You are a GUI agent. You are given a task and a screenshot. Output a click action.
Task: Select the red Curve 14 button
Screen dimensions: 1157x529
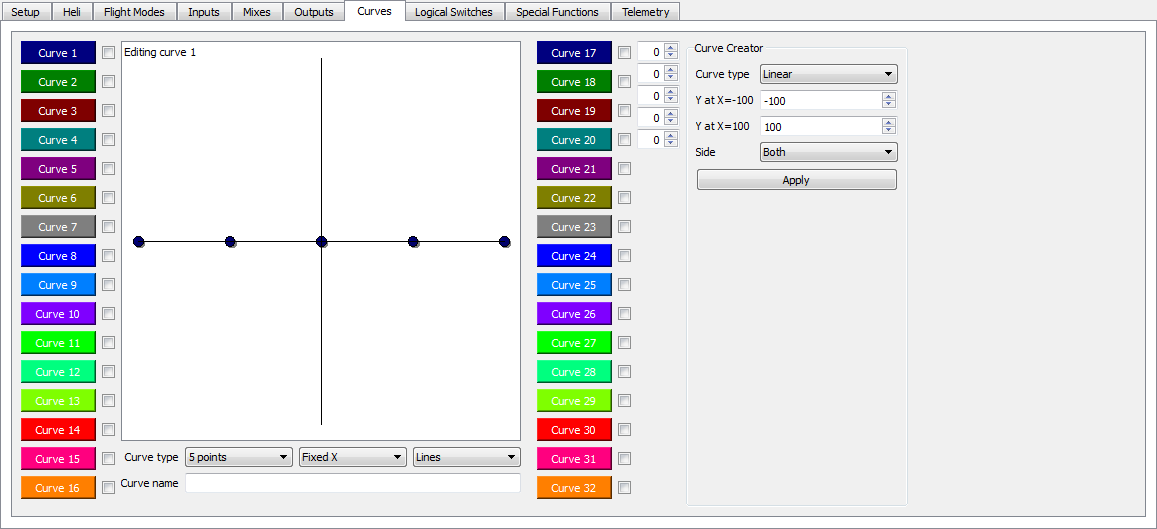(x=58, y=430)
